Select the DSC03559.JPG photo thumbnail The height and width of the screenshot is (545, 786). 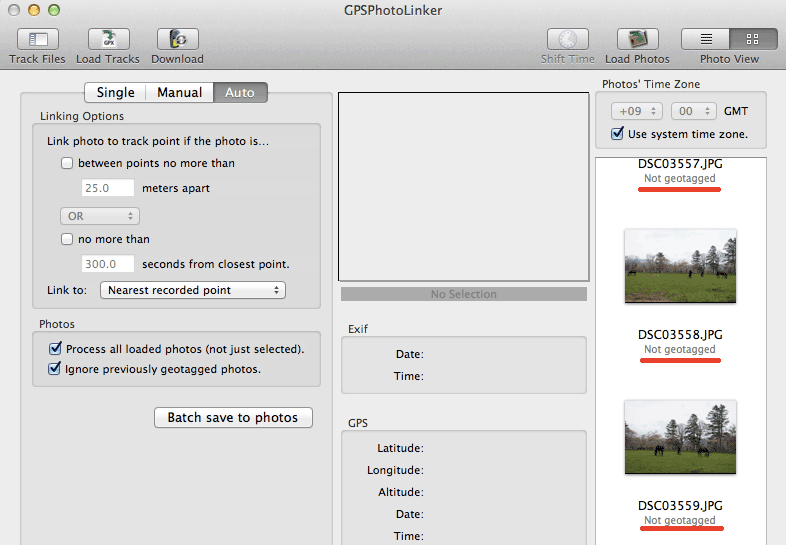click(680, 437)
